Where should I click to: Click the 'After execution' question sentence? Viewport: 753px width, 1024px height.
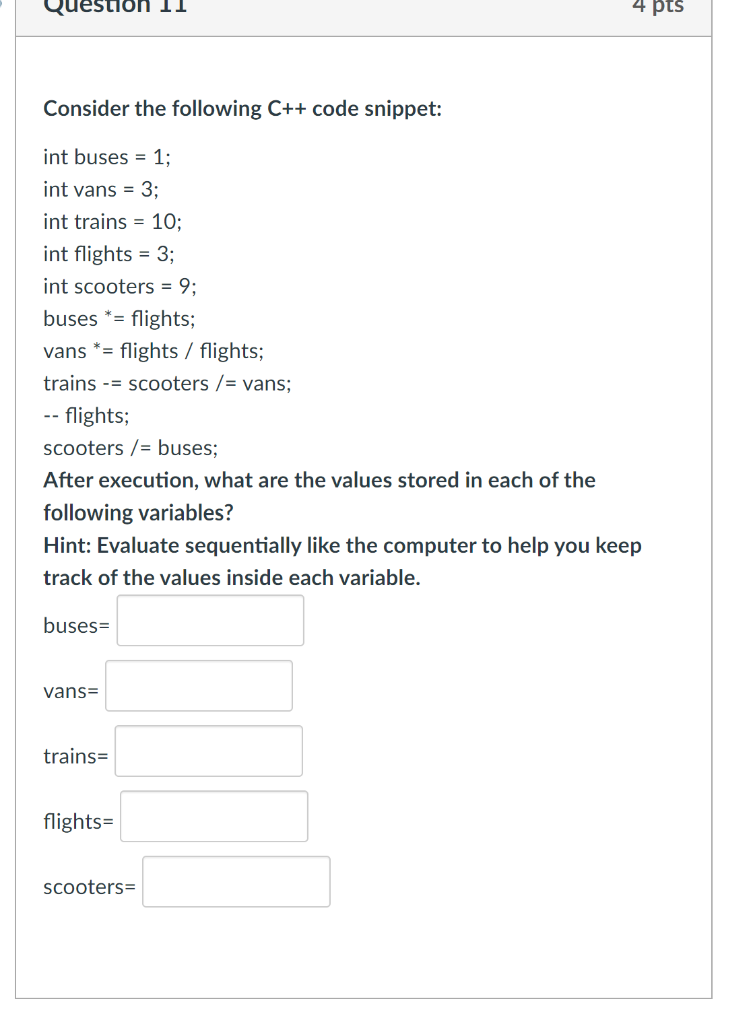coord(319,496)
